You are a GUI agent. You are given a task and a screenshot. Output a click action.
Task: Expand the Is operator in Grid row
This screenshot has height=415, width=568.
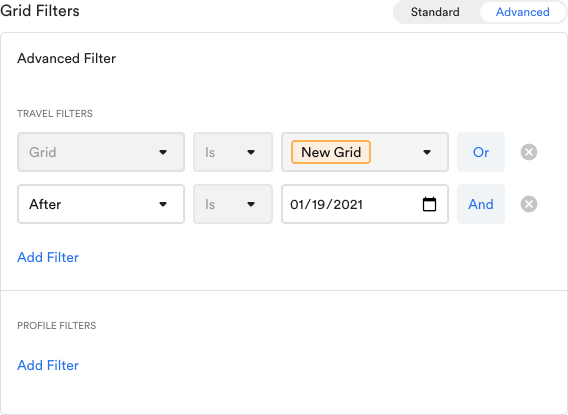[233, 152]
